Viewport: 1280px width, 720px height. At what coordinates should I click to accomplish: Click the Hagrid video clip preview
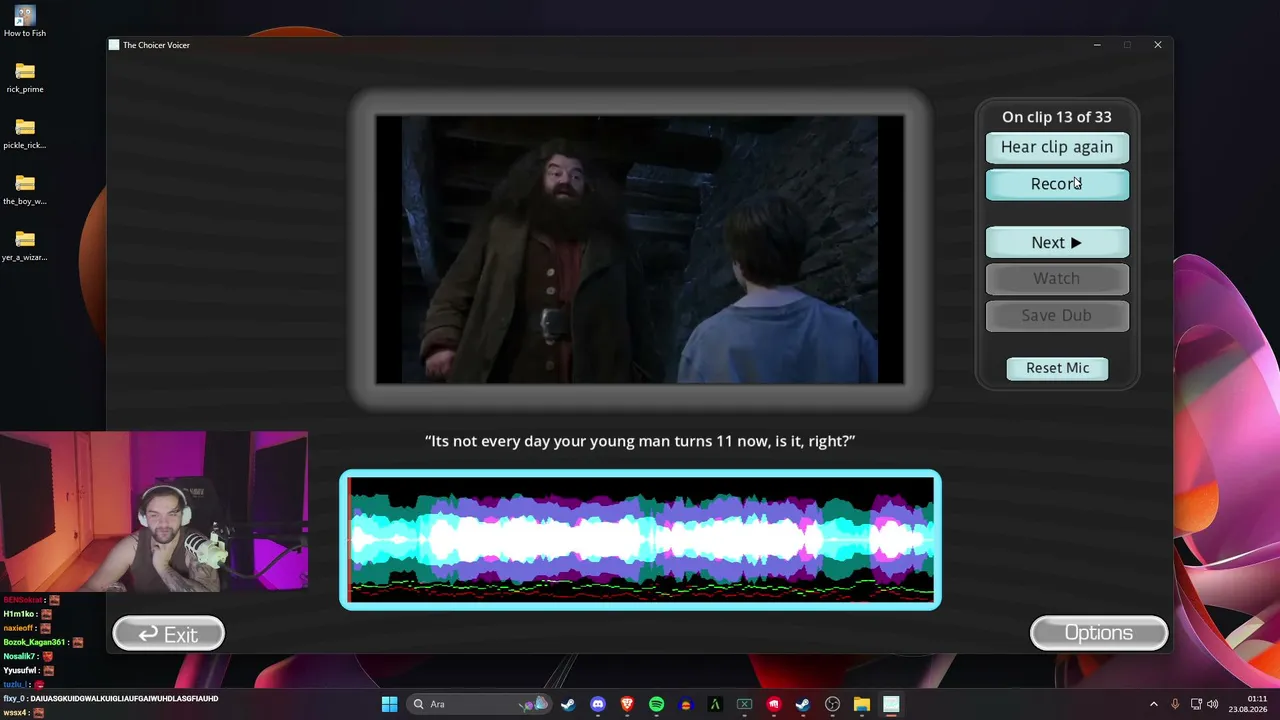click(x=640, y=249)
